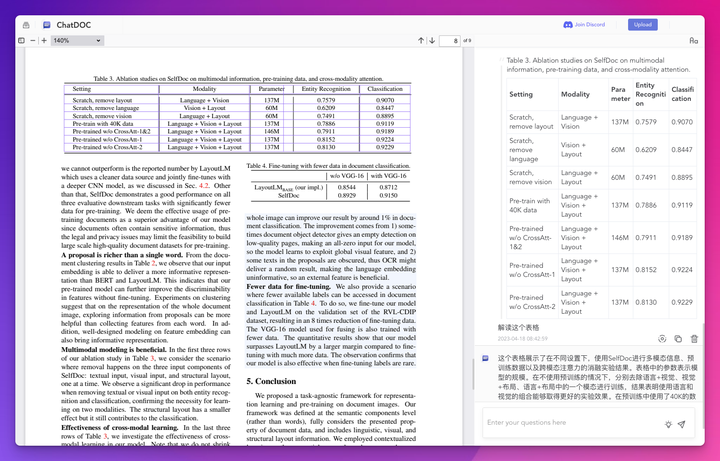Click the '解读这个表格' question text
Screen dimensions: 720x461
click(518, 327)
